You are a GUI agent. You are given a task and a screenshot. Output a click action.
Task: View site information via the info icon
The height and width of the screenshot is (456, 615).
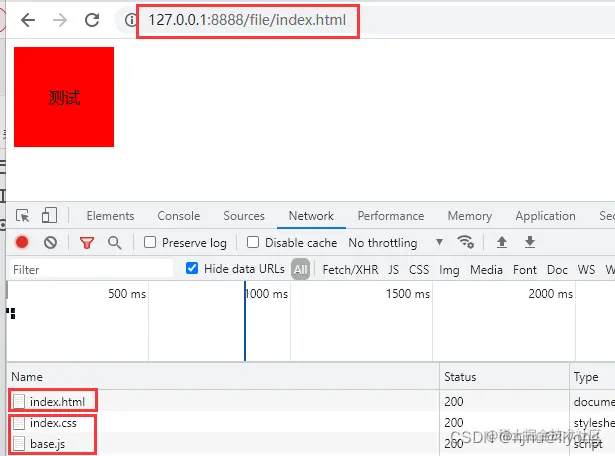point(130,20)
